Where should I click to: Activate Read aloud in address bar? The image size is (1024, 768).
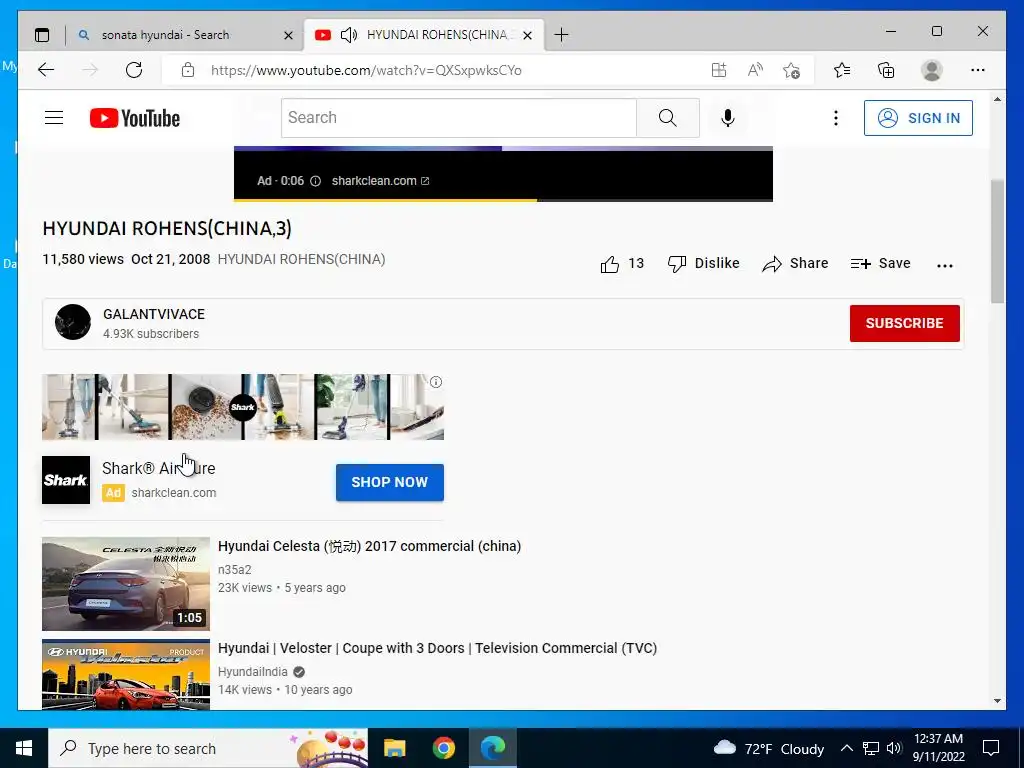755,70
